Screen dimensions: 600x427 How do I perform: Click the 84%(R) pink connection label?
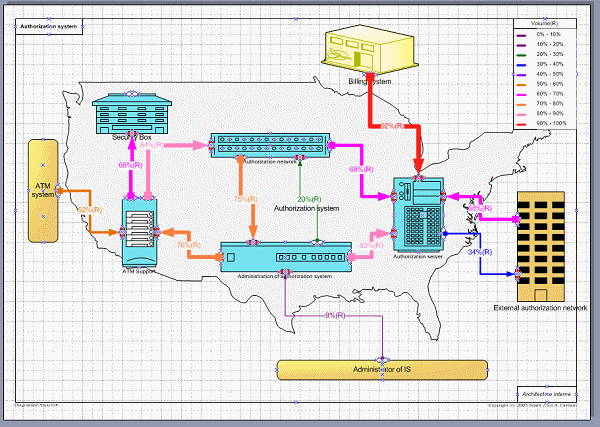coord(152,145)
